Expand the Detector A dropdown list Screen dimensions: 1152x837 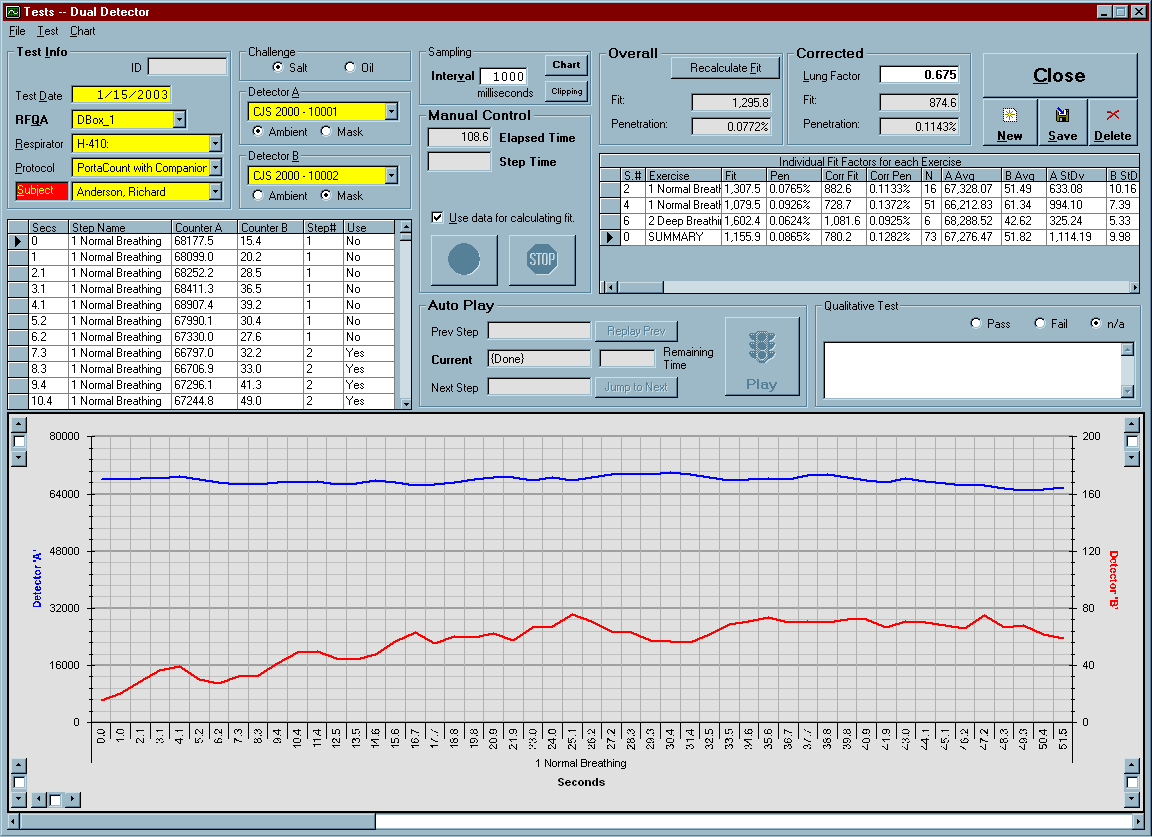click(x=391, y=112)
